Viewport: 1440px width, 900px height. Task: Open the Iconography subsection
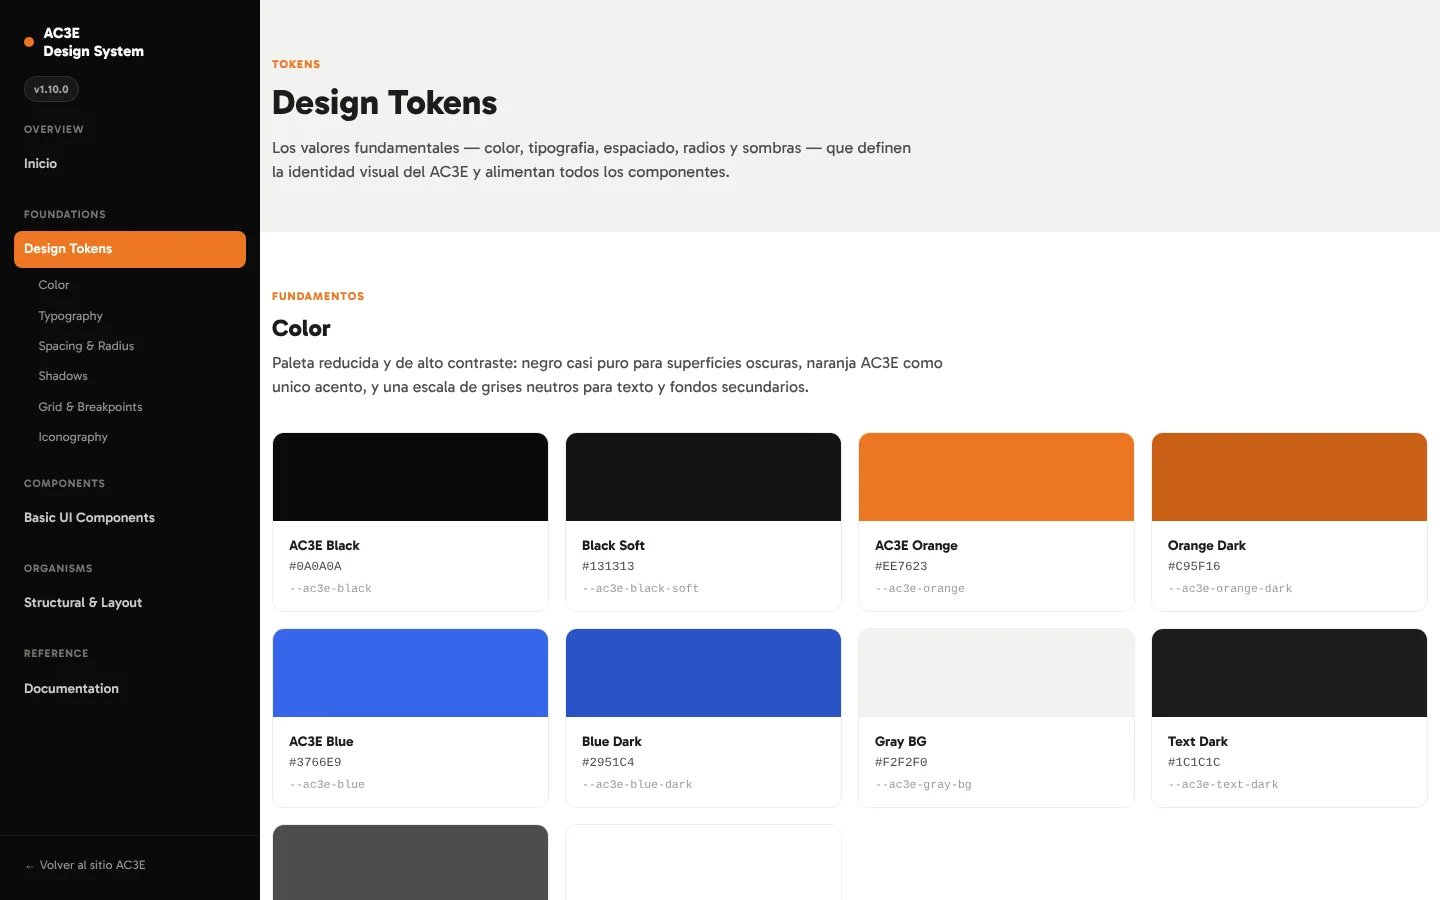(73, 437)
